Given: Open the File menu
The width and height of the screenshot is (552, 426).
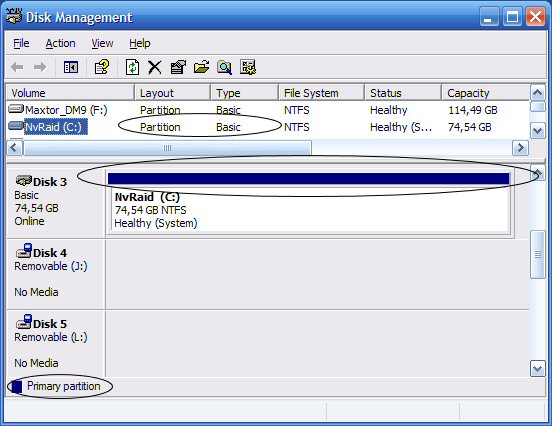Looking at the screenshot, I should (21, 43).
